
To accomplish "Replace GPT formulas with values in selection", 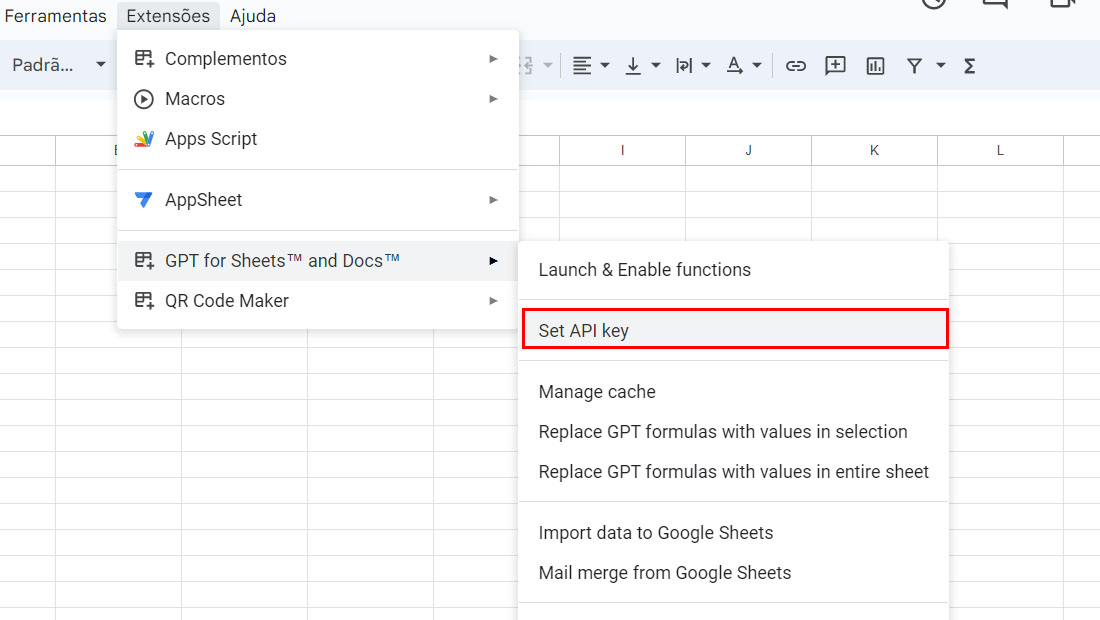I will point(734,431).
